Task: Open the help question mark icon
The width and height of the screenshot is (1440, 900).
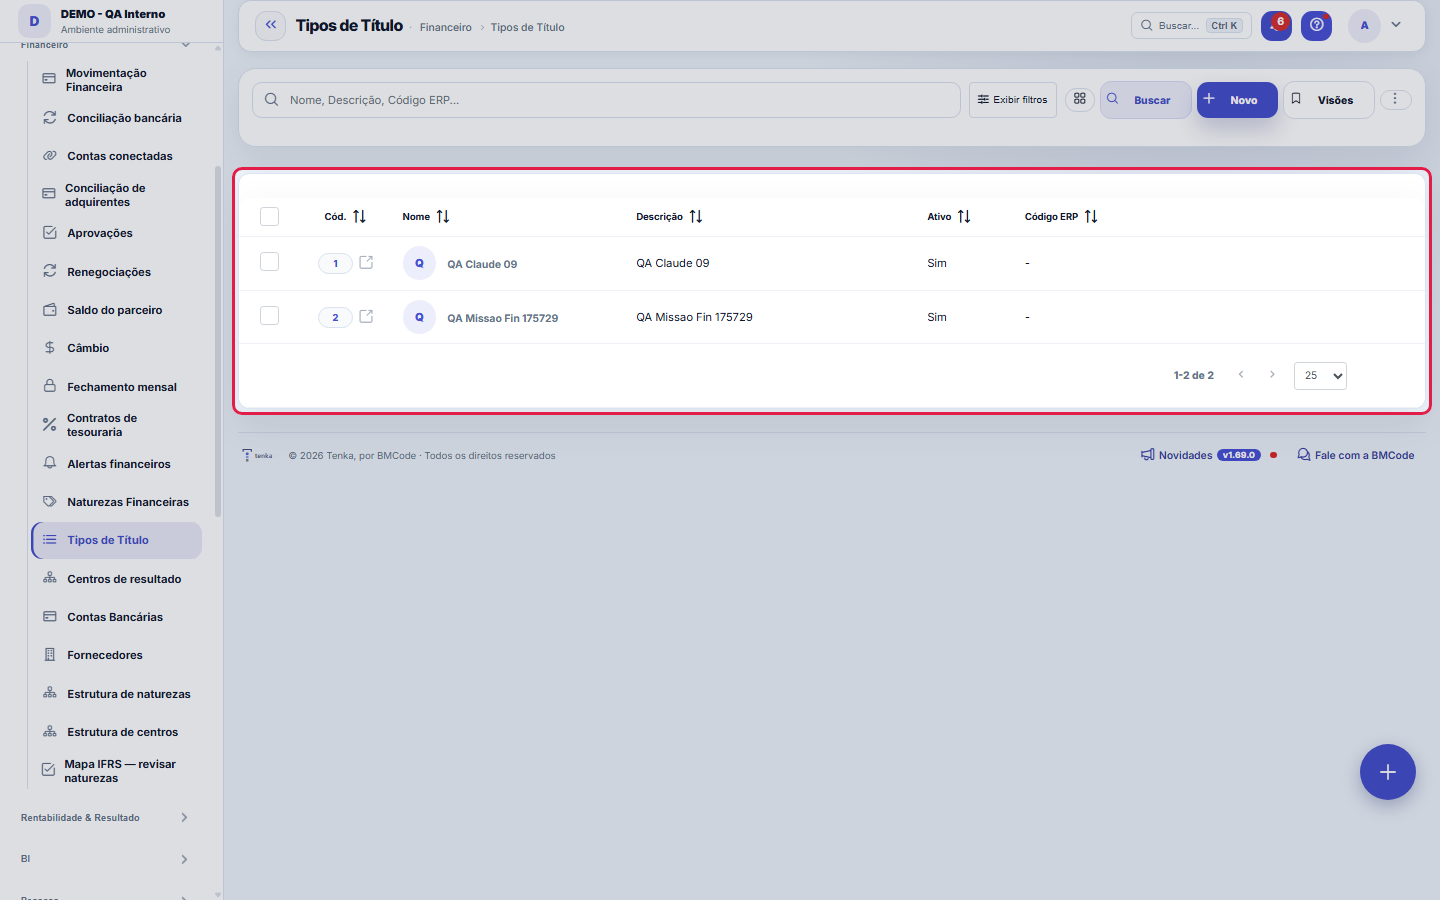Action: tap(1316, 26)
